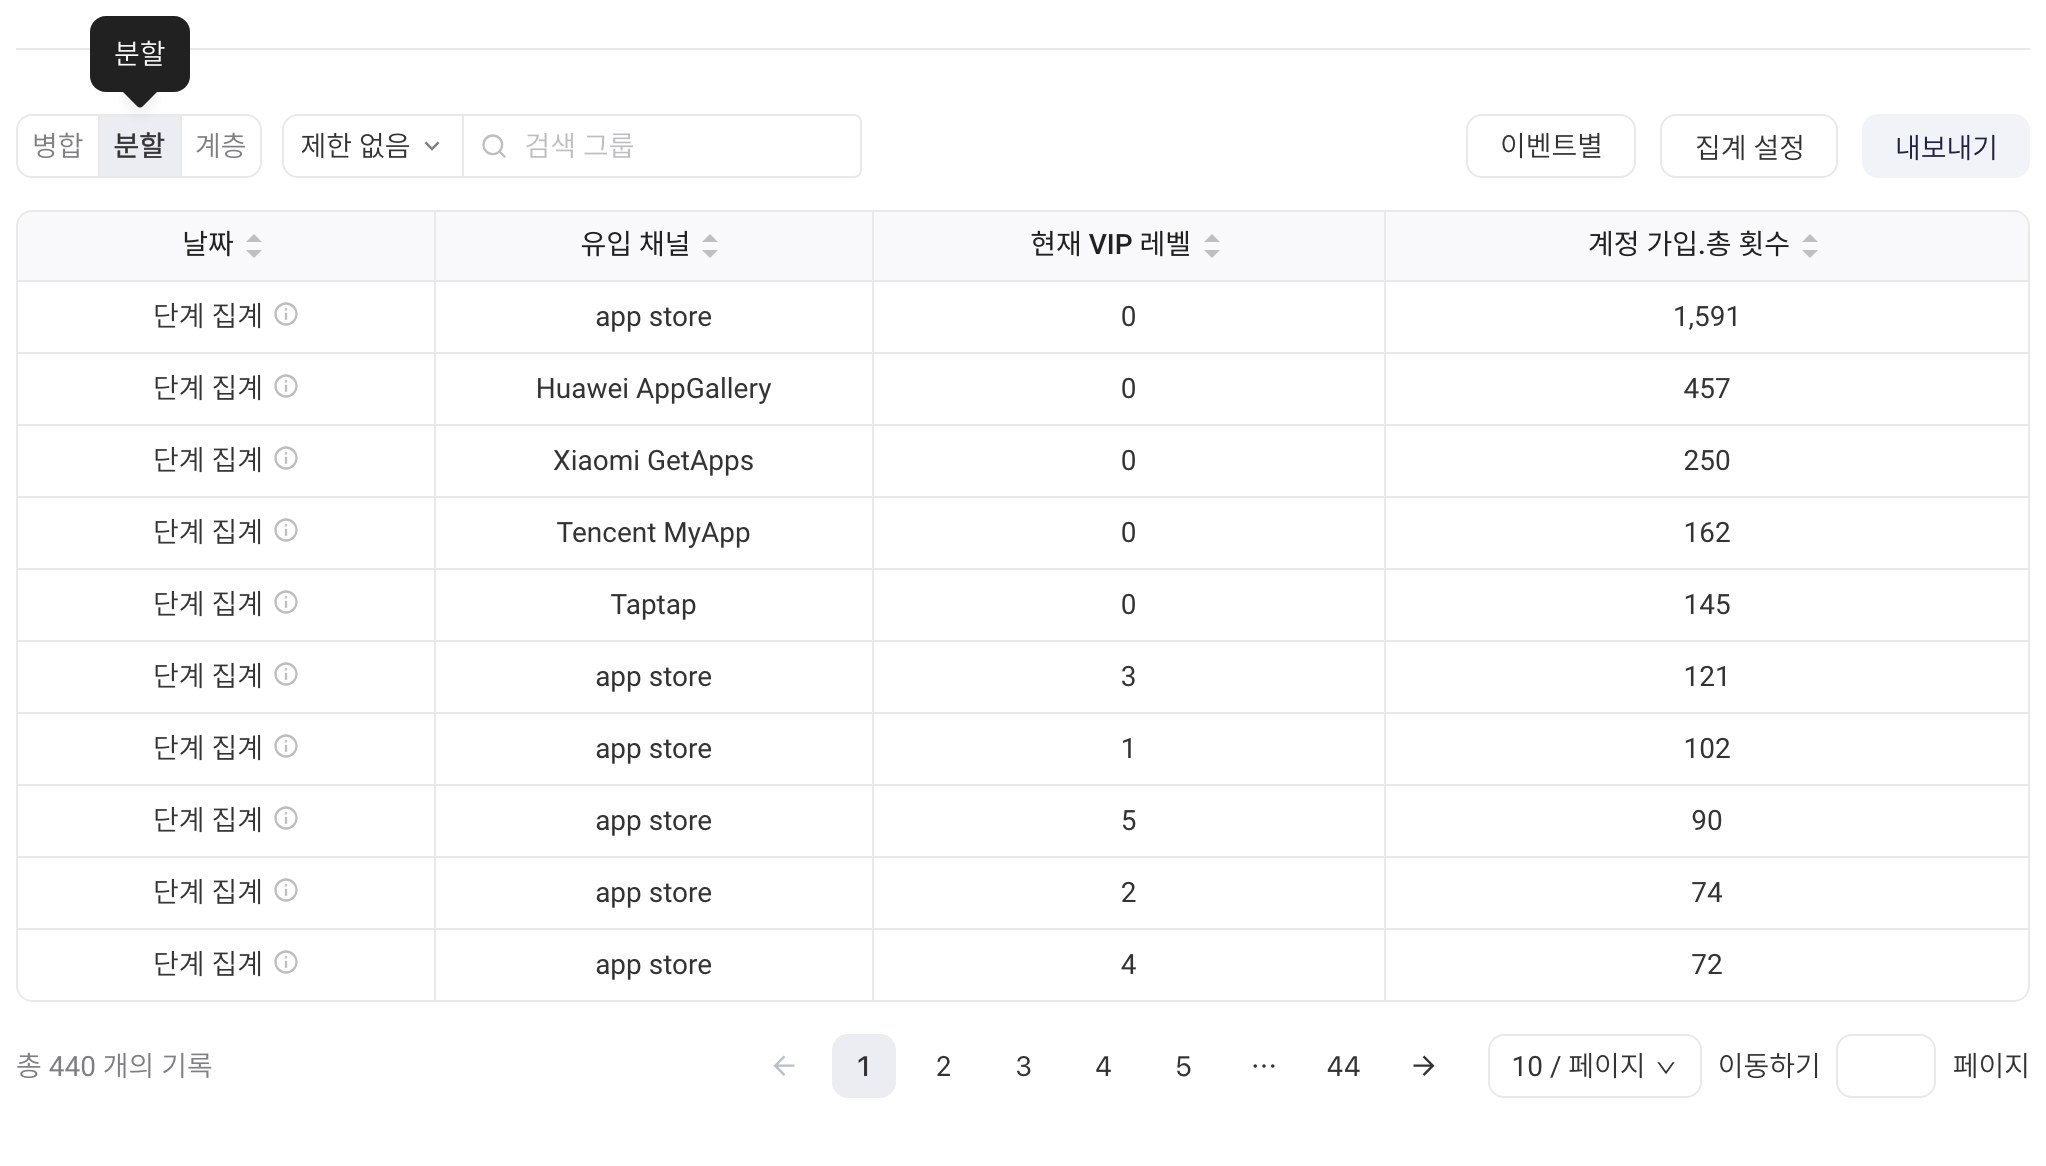
Task: Go to page 2
Action: coord(943,1066)
